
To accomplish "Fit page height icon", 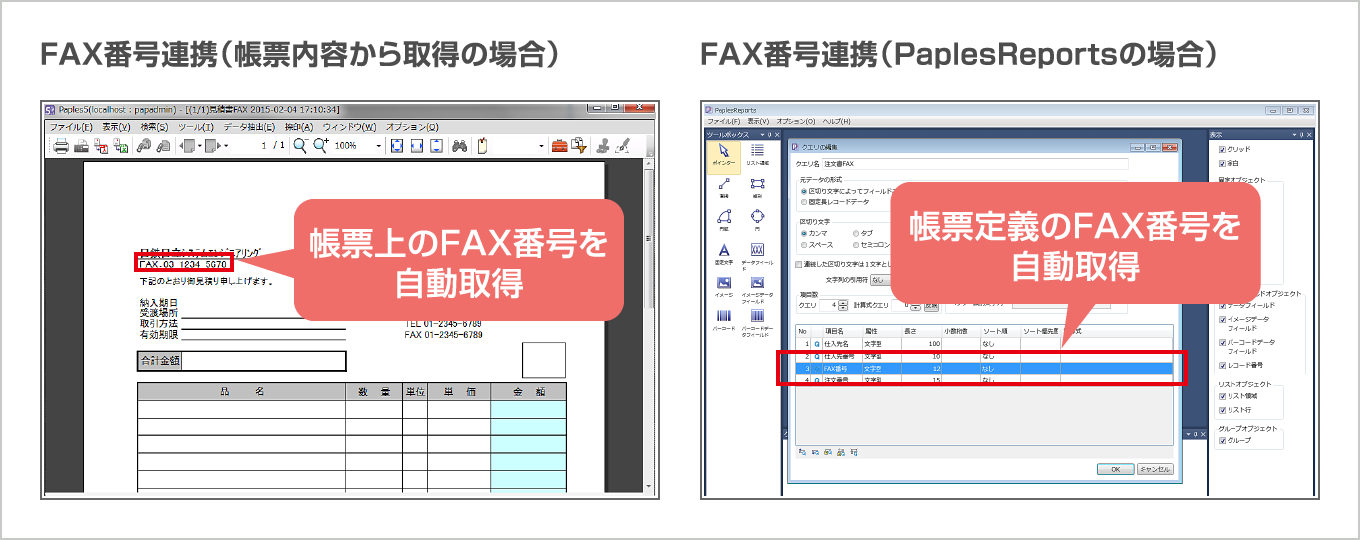I will click(x=437, y=146).
